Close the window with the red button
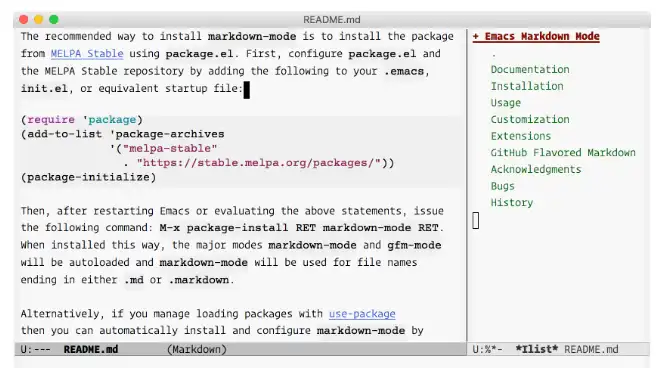Image resolution: width=657 pixels, height=368 pixels. click(23, 20)
